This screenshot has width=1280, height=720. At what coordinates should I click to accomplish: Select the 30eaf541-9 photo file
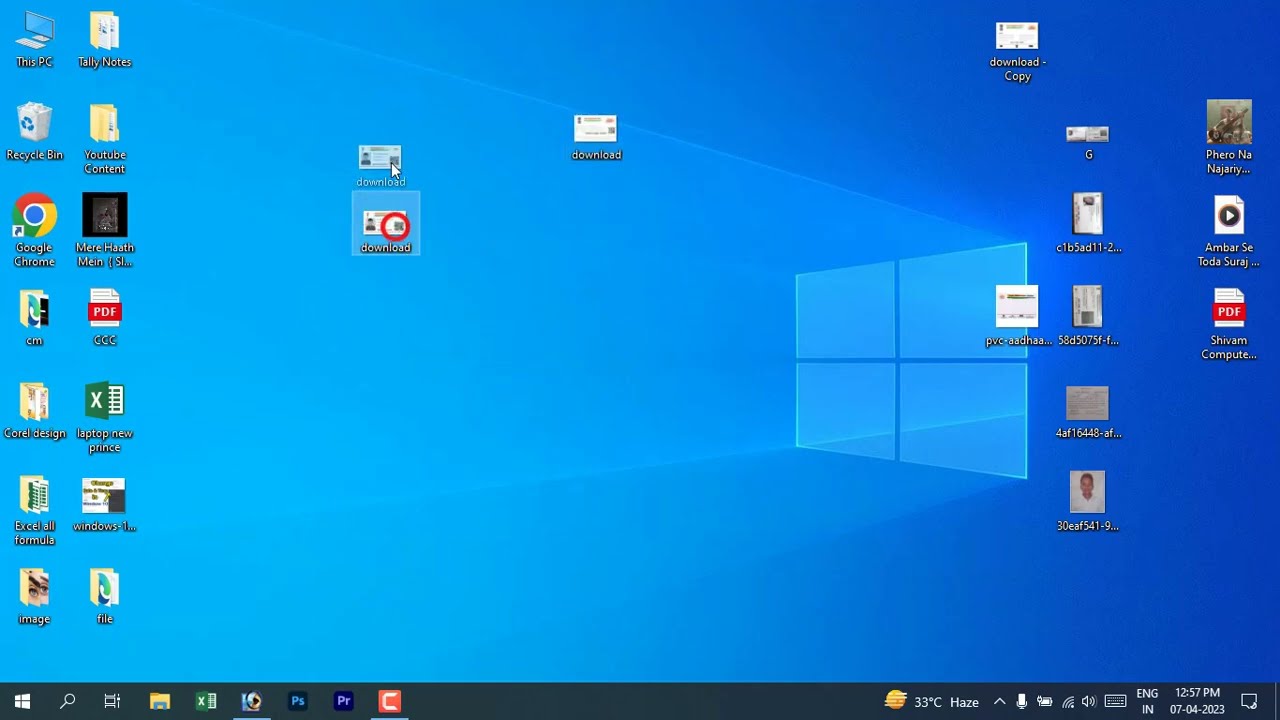coord(1088,502)
